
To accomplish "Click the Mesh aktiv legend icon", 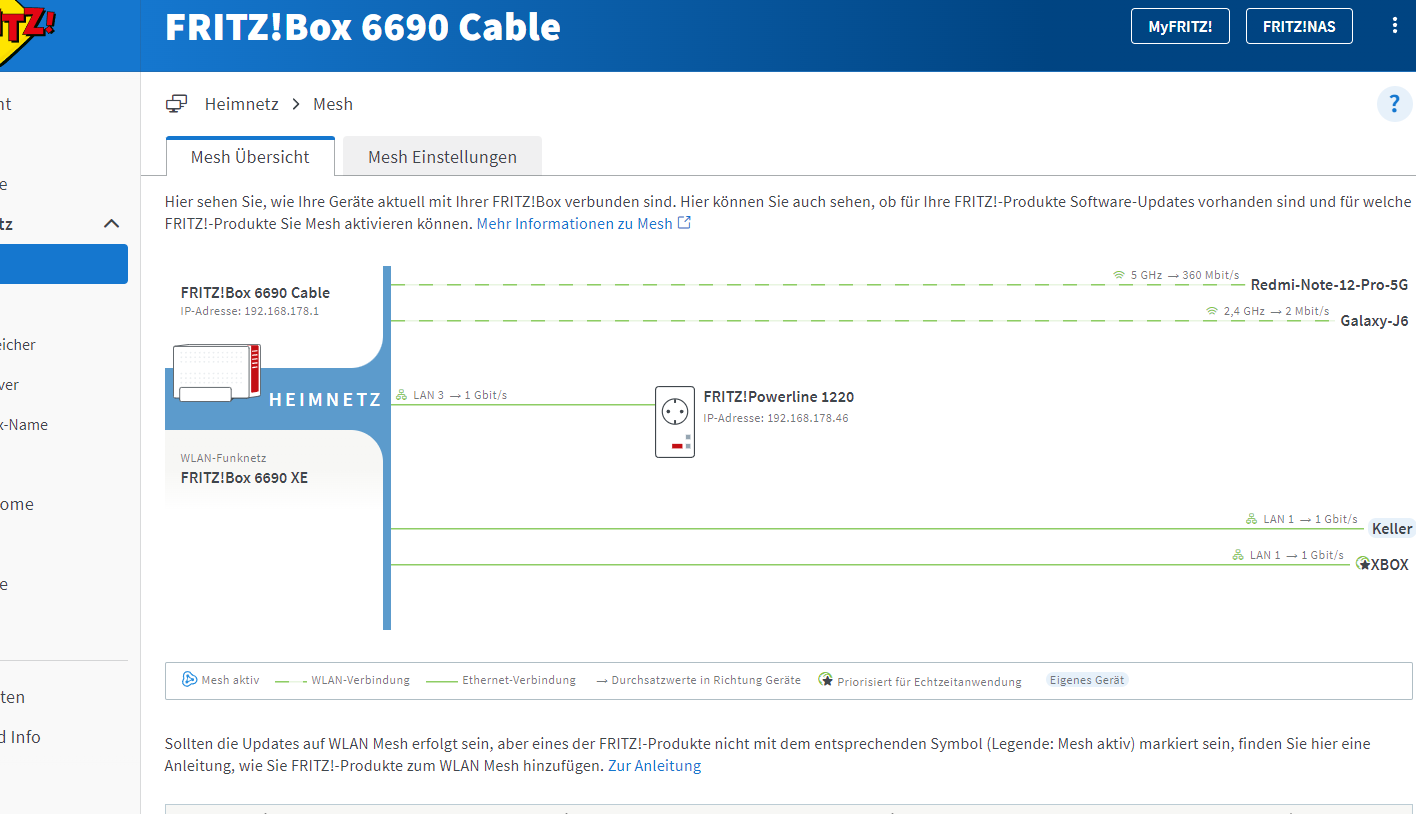I will coord(189,680).
